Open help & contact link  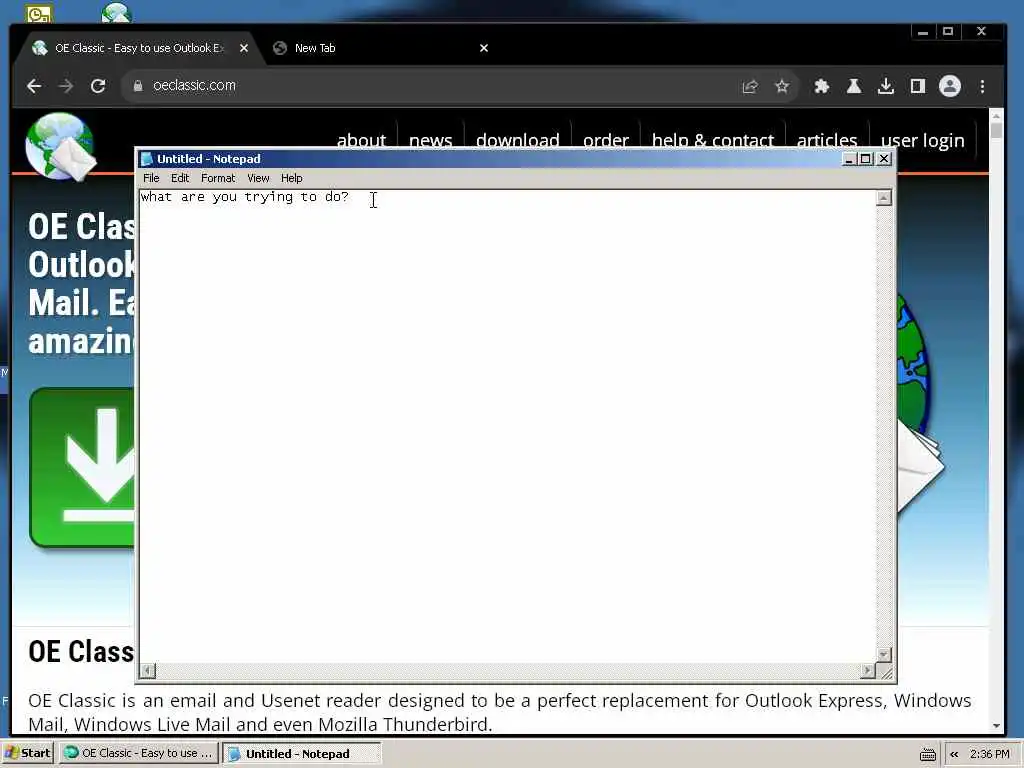[x=712, y=140]
